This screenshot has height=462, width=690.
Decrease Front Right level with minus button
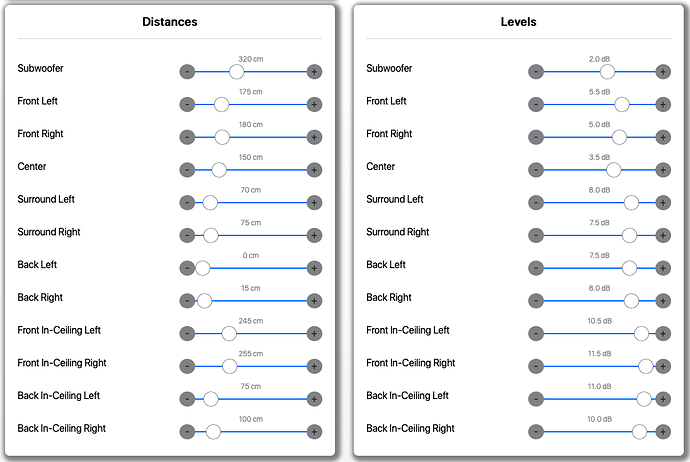coord(536,137)
